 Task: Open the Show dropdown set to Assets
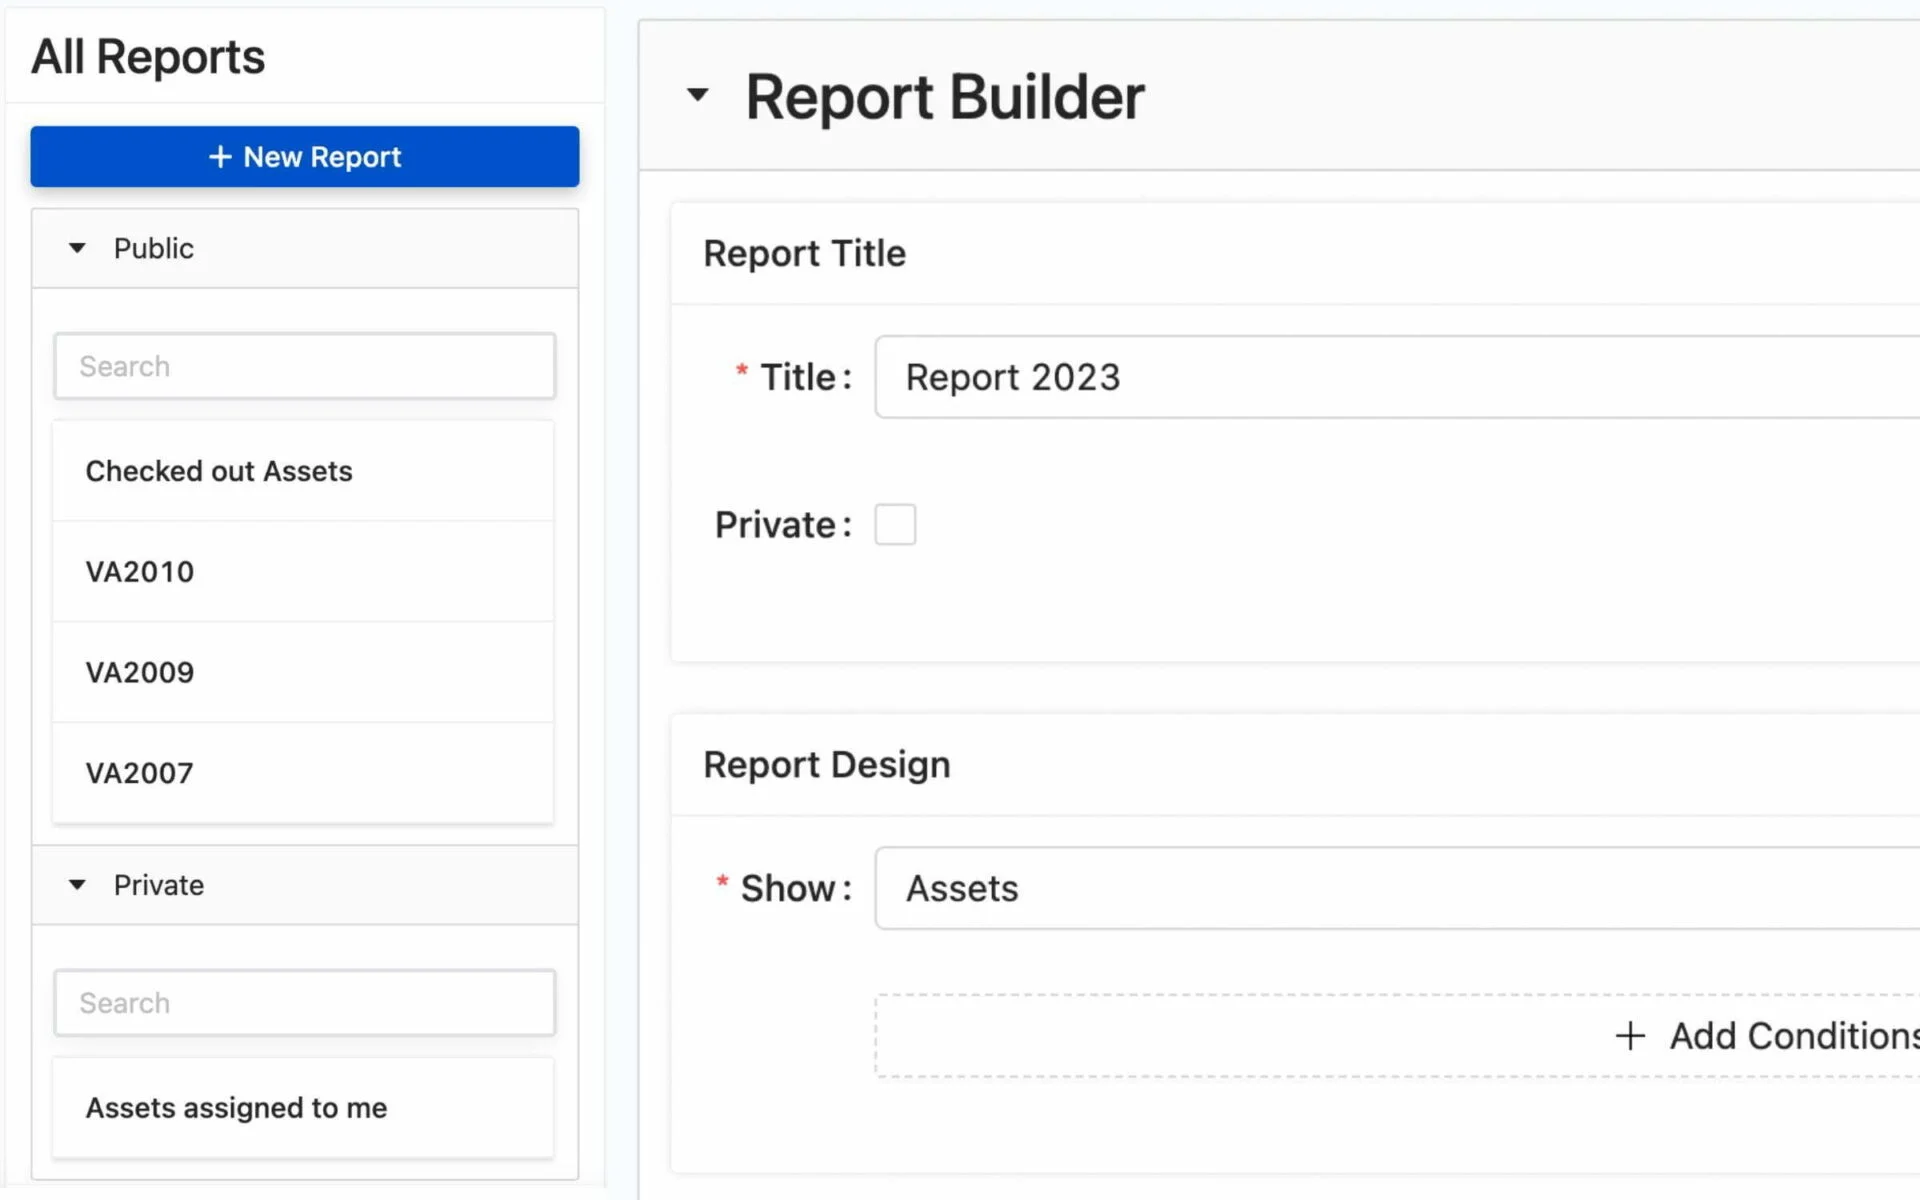click(x=1397, y=888)
